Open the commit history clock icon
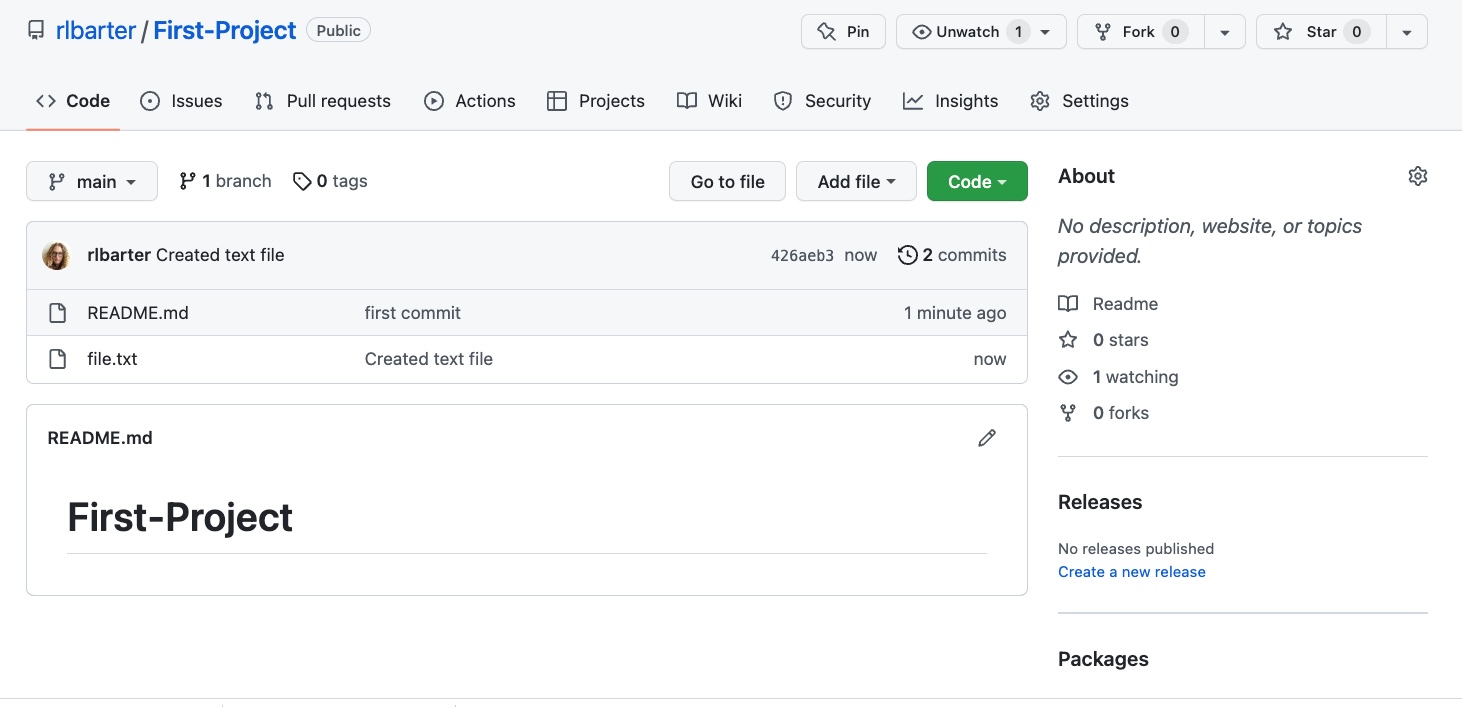Image resolution: width=1462 pixels, height=707 pixels. click(908, 255)
